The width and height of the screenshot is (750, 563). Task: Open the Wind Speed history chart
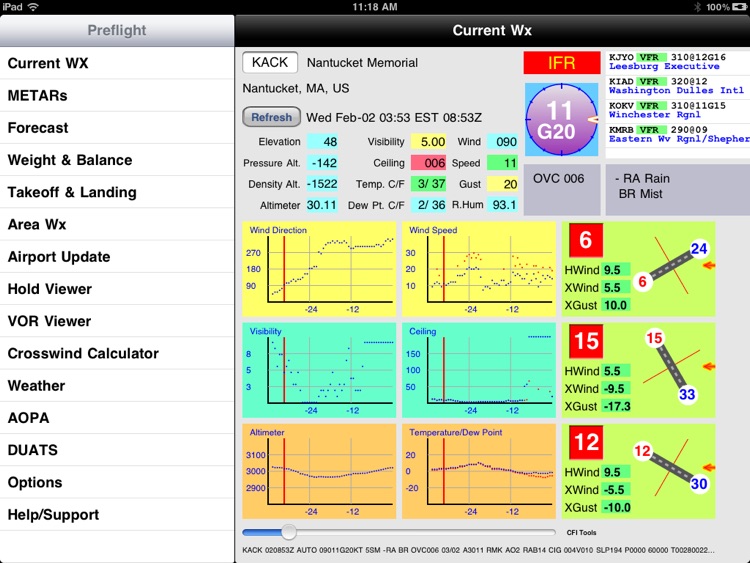479,269
